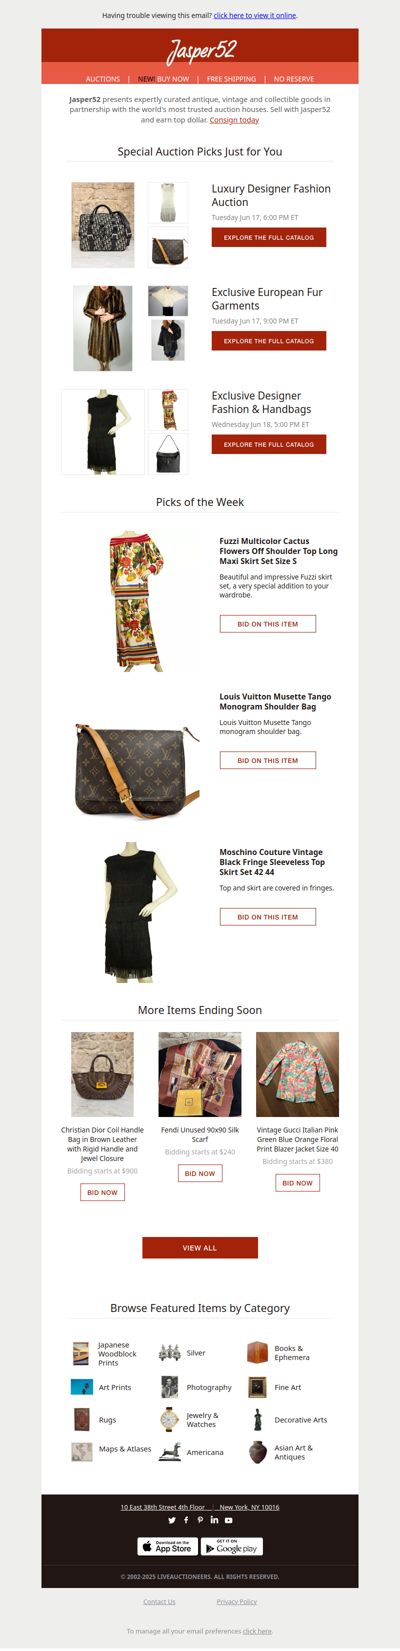Select FREE SHIPPING in header navigation
The image size is (400, 1651).
231,79
